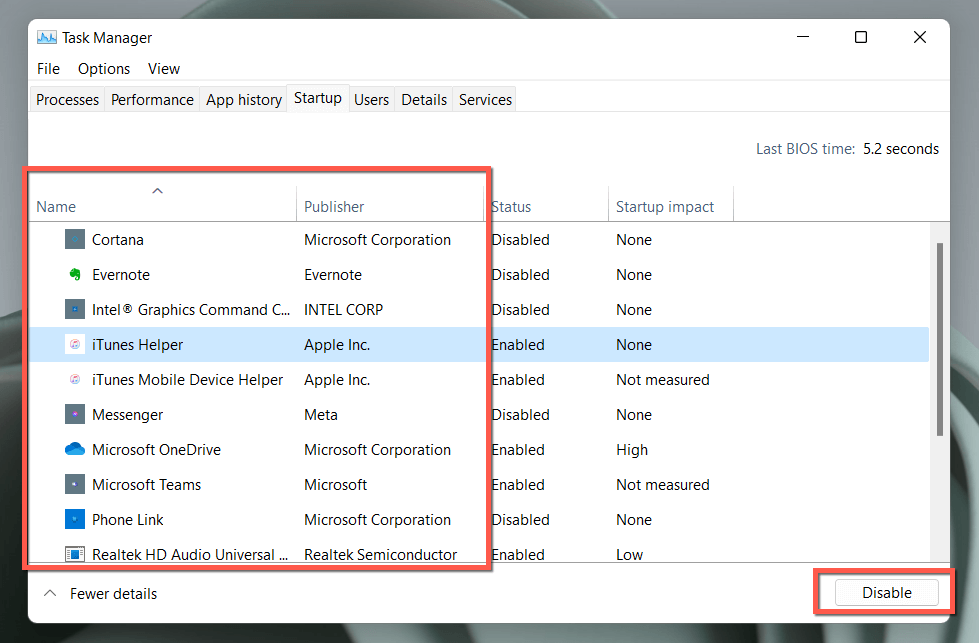Select the iTunes Helper icon

click(75, 345)
